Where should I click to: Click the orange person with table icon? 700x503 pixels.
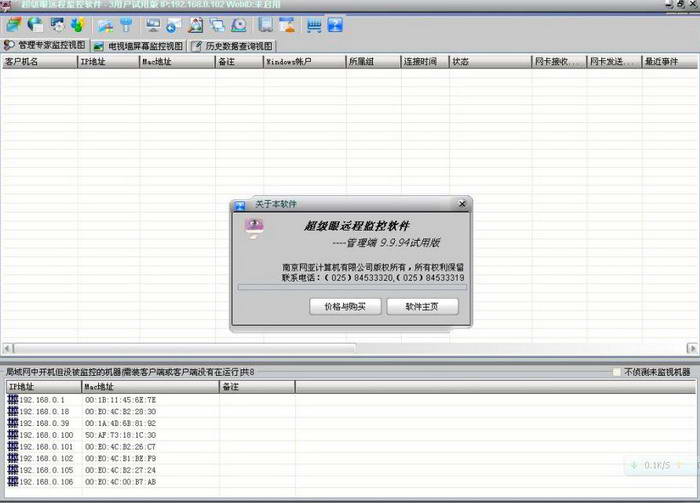pos(288,25)
